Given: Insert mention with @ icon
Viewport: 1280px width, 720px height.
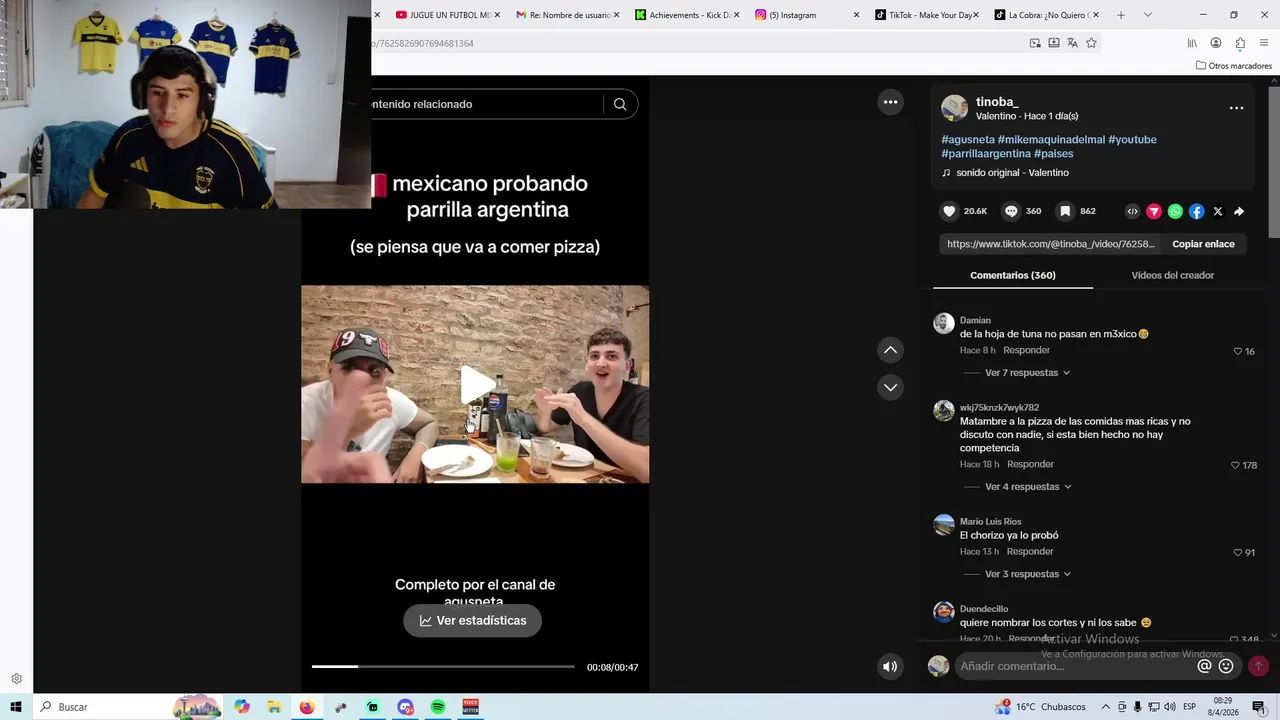Looking at the screenshot, I should [1204, 666].
